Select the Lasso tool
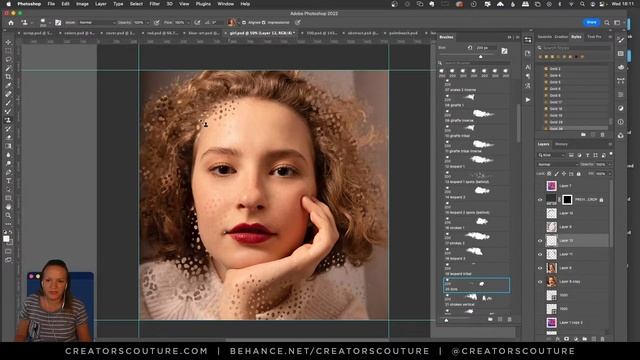 (x=8, y=60)
